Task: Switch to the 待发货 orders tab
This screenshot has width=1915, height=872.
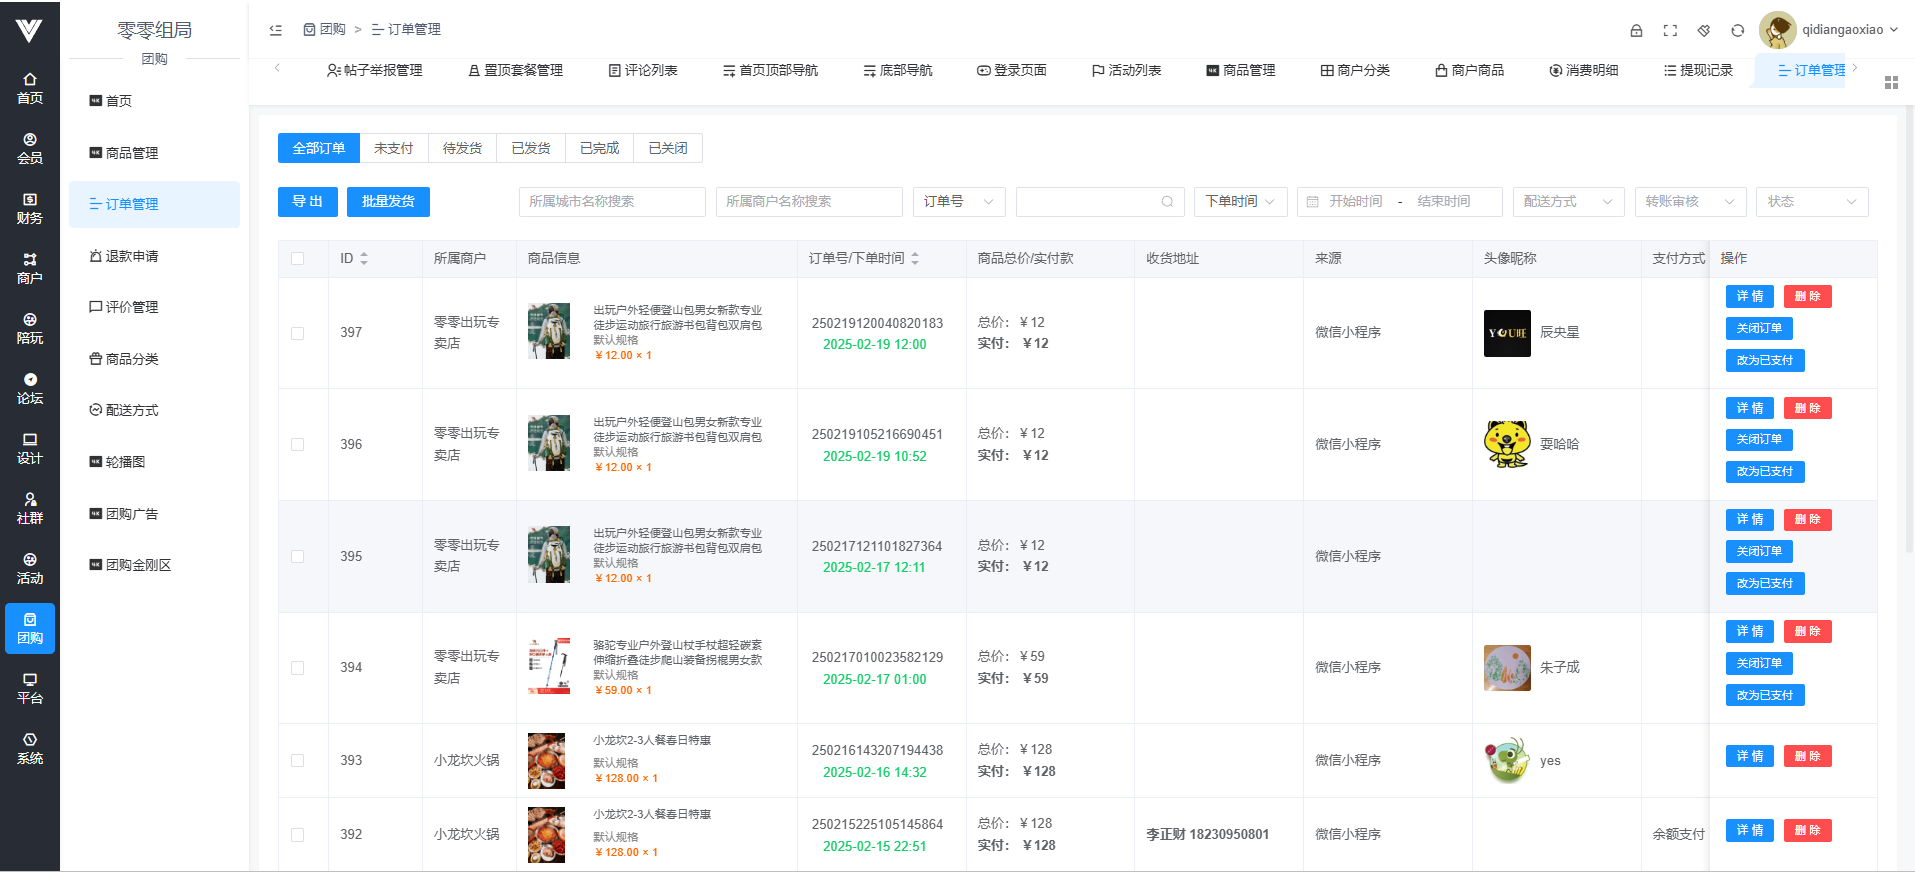Action: (x=462, y=148)
